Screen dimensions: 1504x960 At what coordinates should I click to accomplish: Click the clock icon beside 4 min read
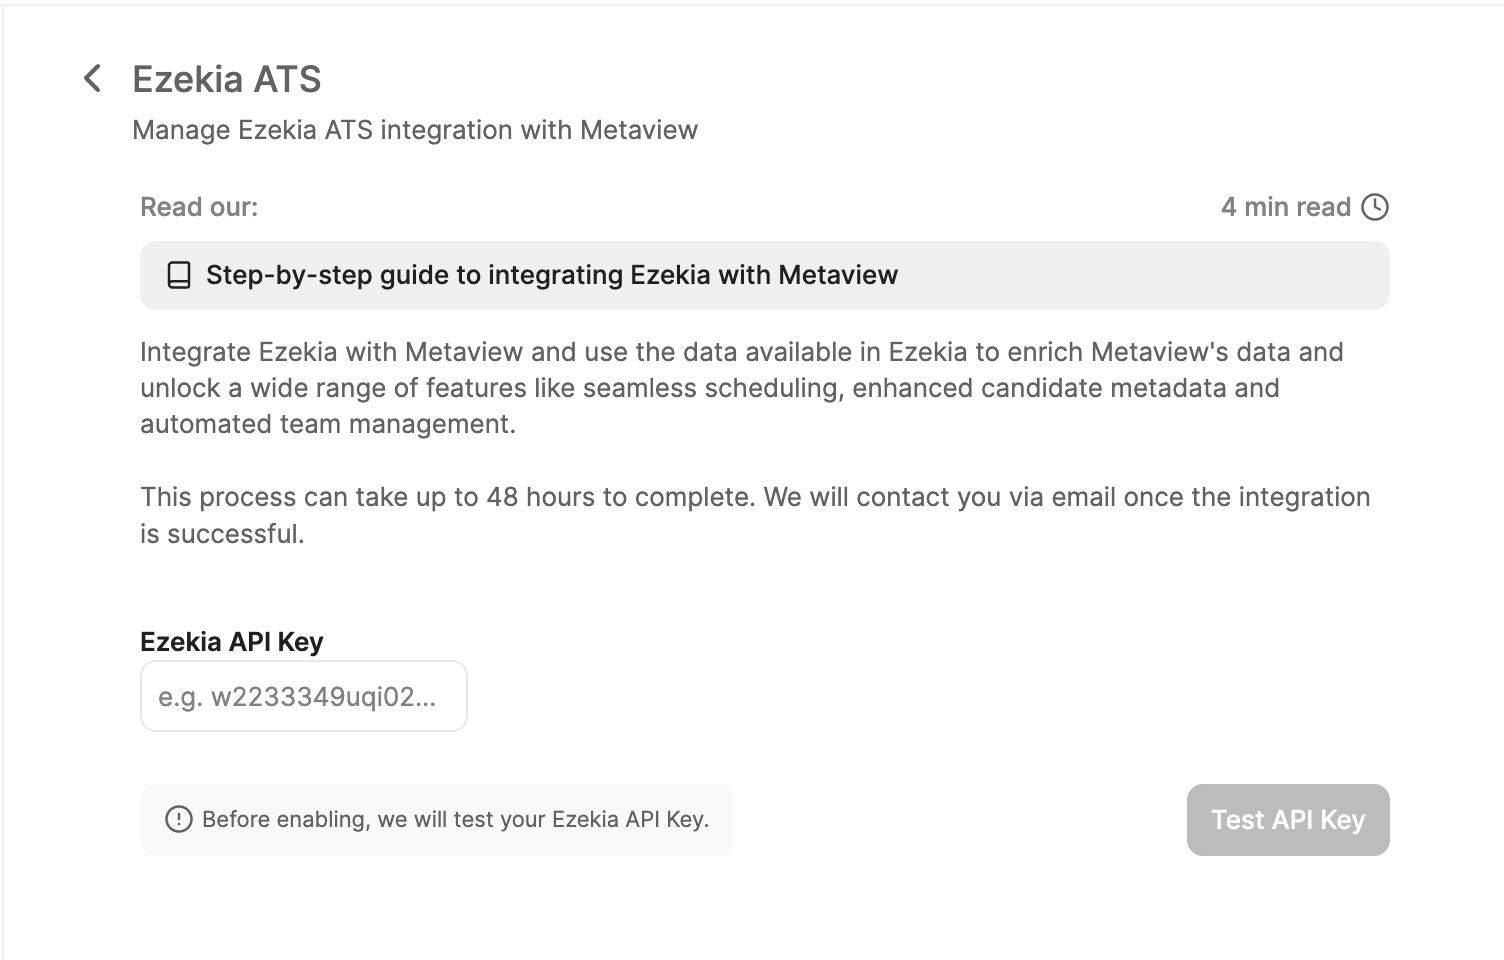point(1375,207)
